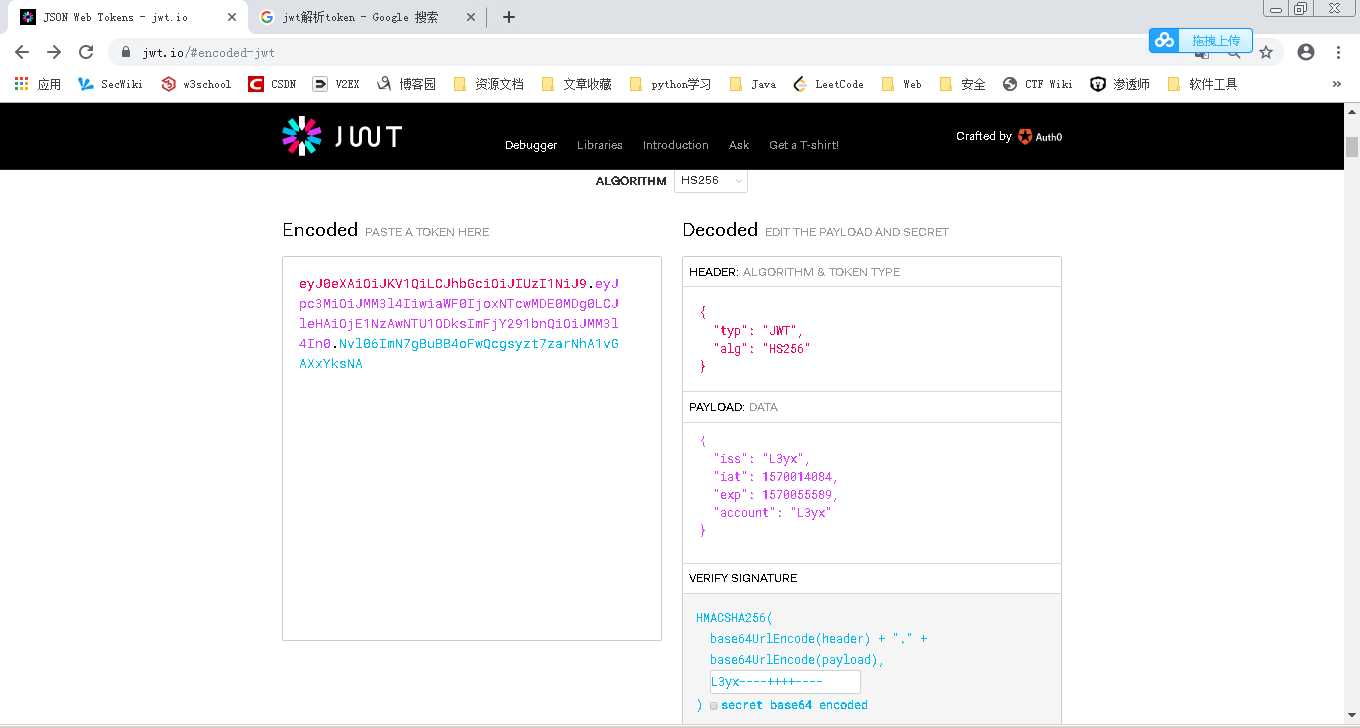Open Chrome profile avatar

point(1306,52)
